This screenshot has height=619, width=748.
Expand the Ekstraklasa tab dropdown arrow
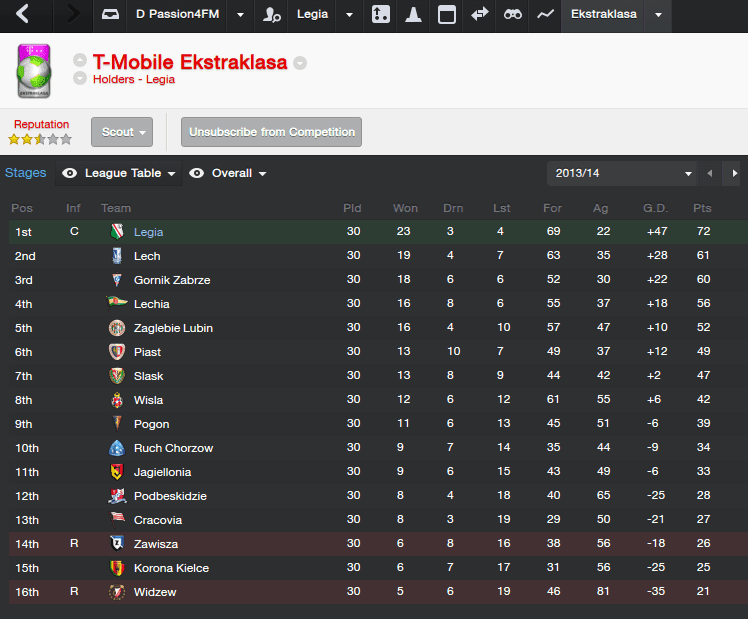pos(658,15)
